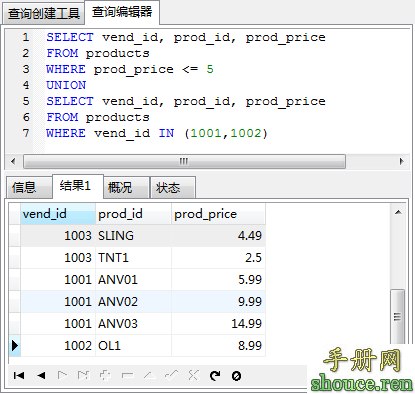
Task: Go to next record arrow
Action: (62, 376)
